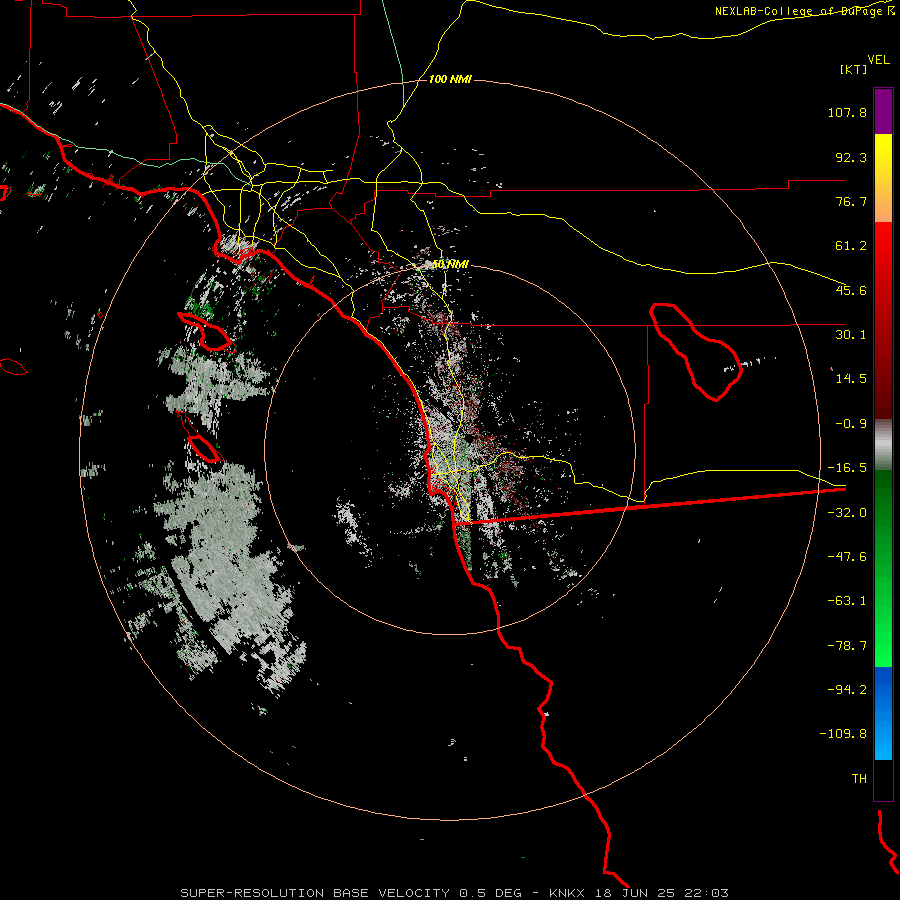Click the 100 NMI range ring label
Viewport: 900px width, 900px height.
(450, 79)
